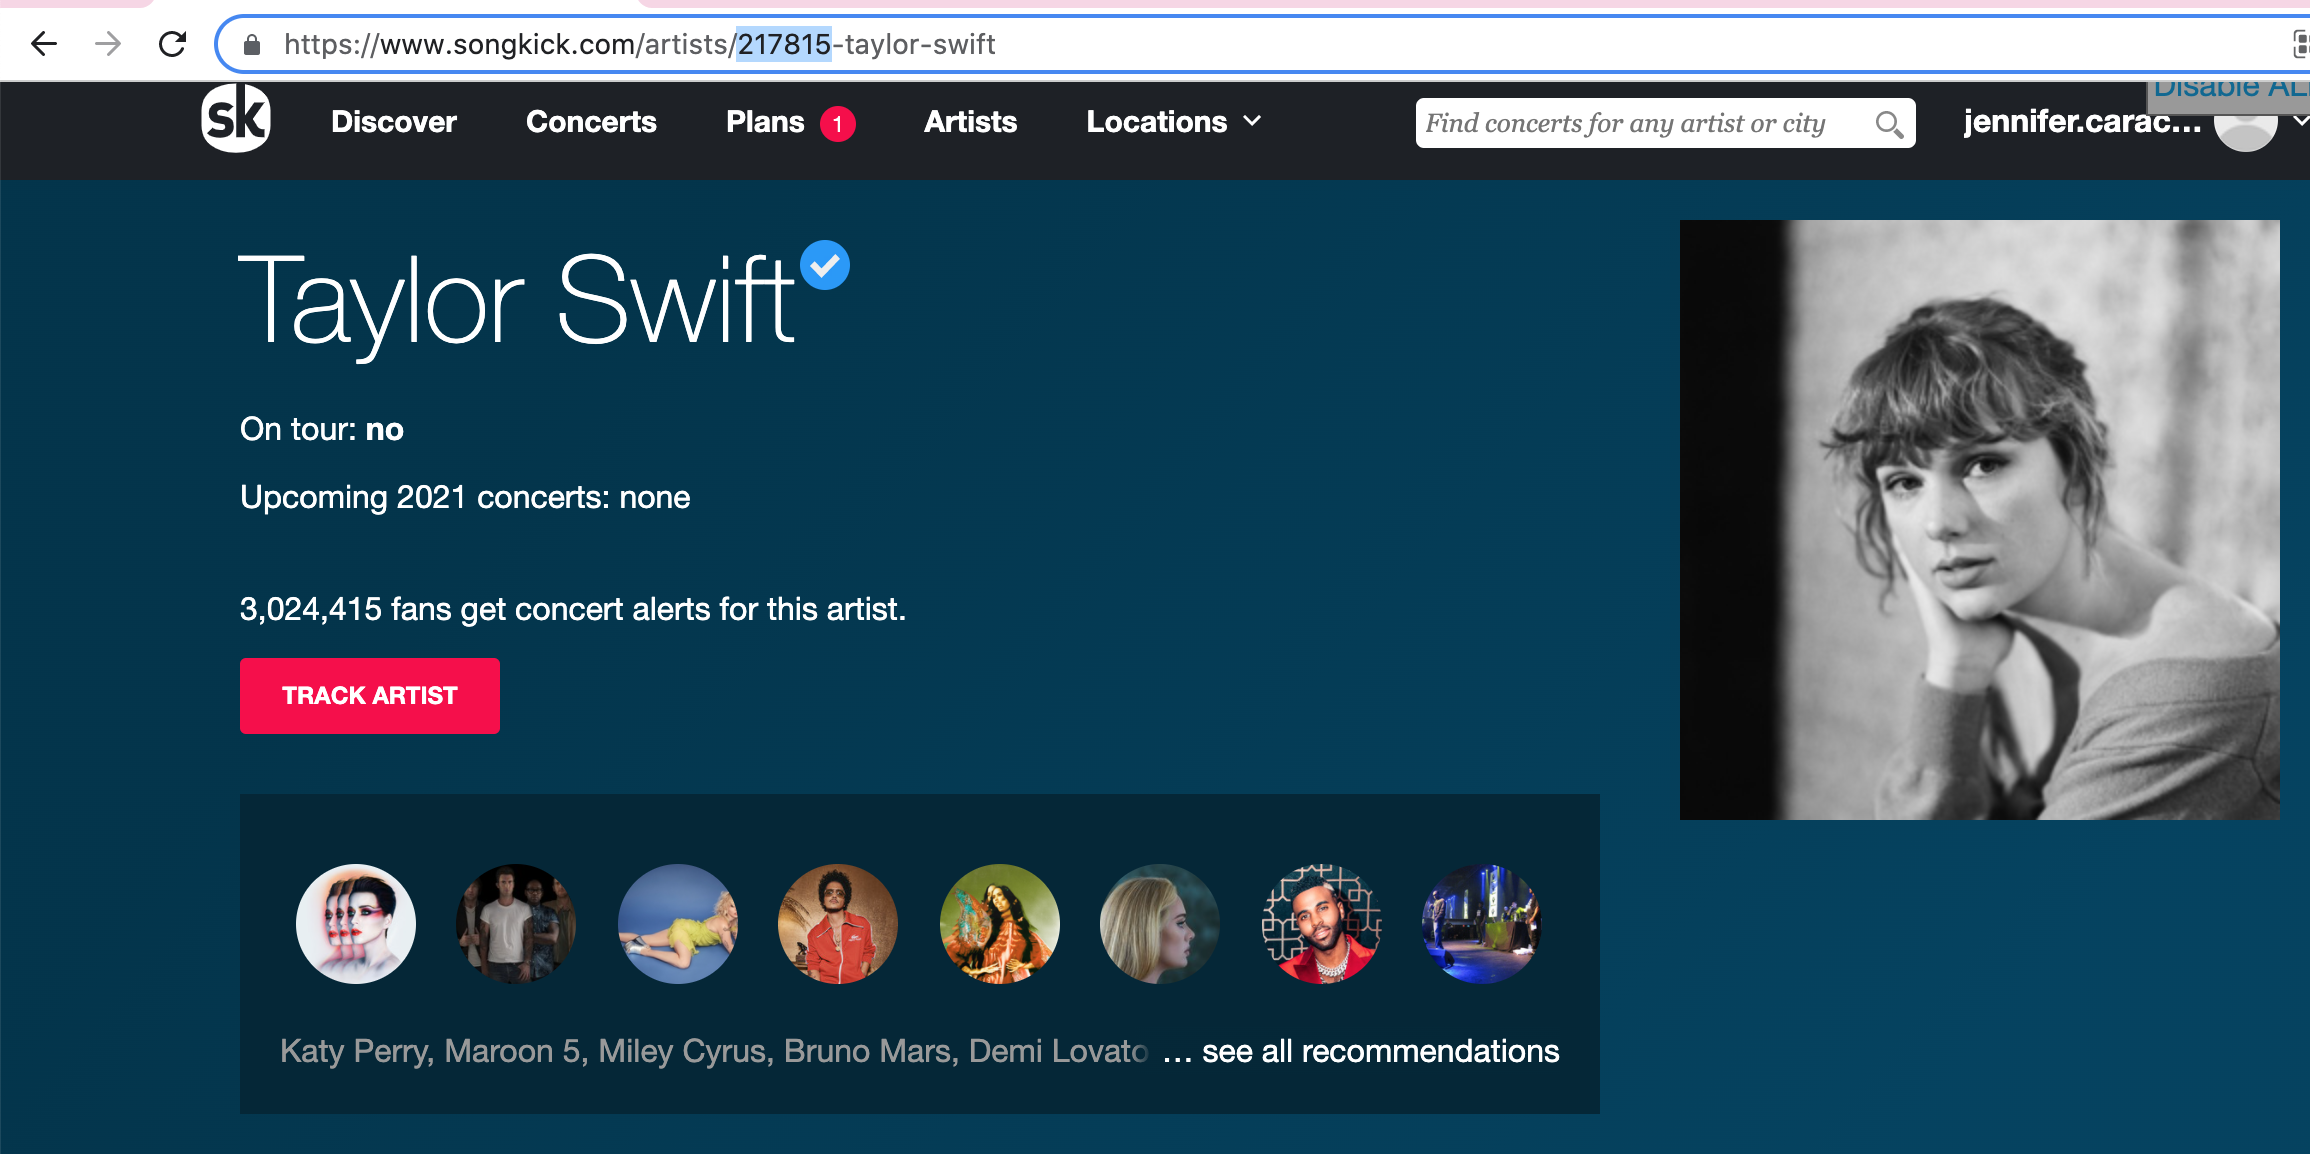The height and width of the screenshot is (1154, 2310).
Task: Expand the account menu chevron
Action: click(x=2300, y=121)
